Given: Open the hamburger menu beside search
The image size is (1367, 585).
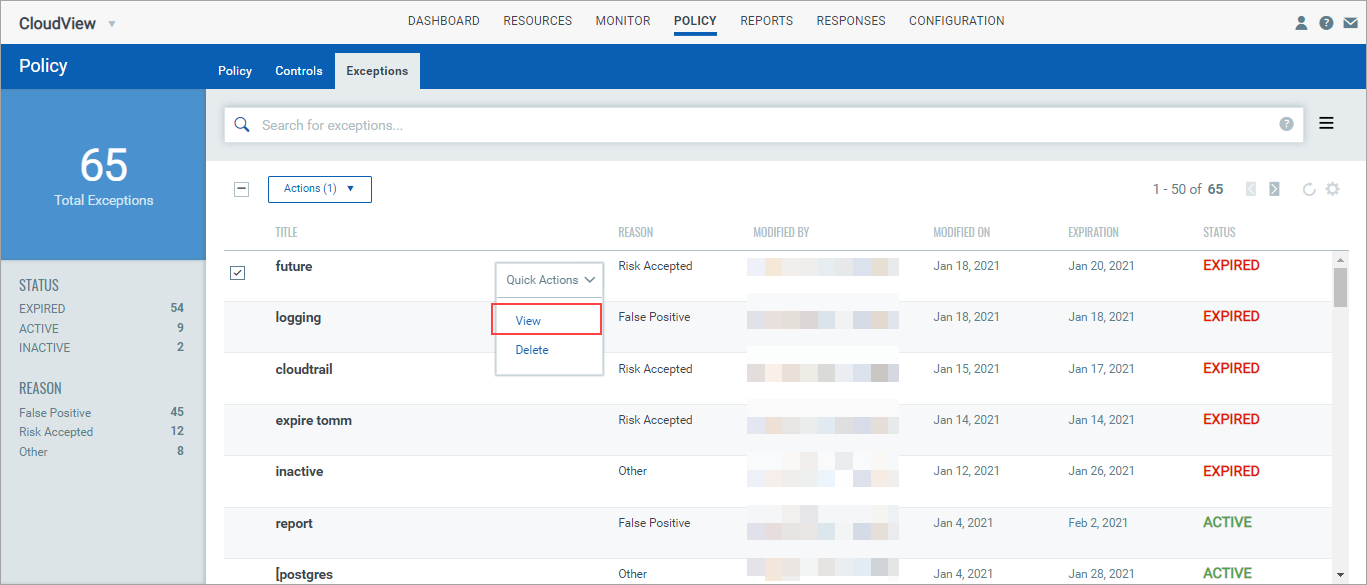Looking at the screenshot, I should click(1326, 124).
